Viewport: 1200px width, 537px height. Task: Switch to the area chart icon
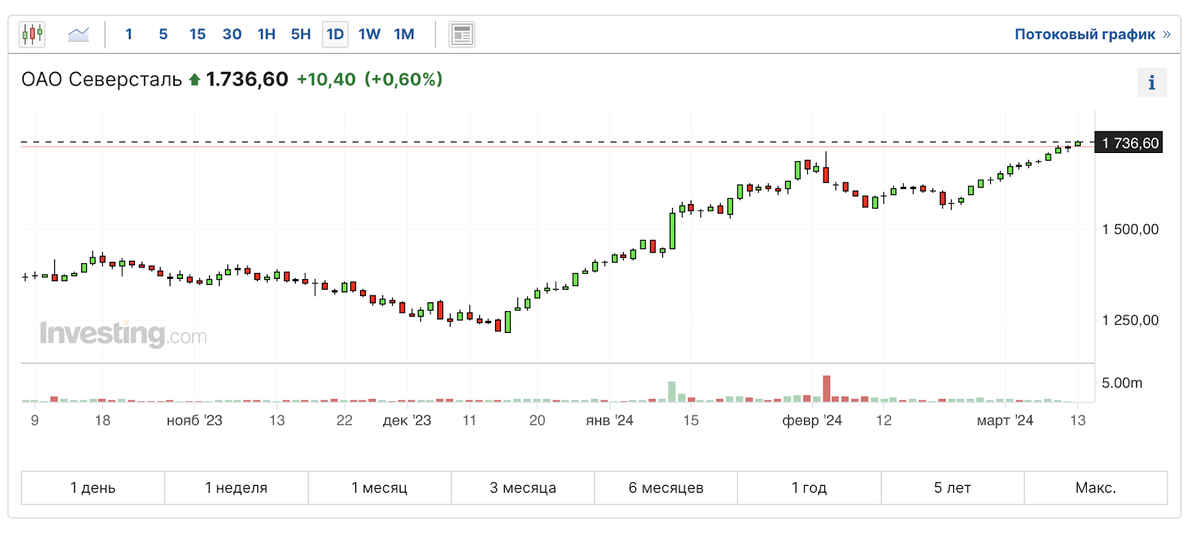tap(79, 34)
